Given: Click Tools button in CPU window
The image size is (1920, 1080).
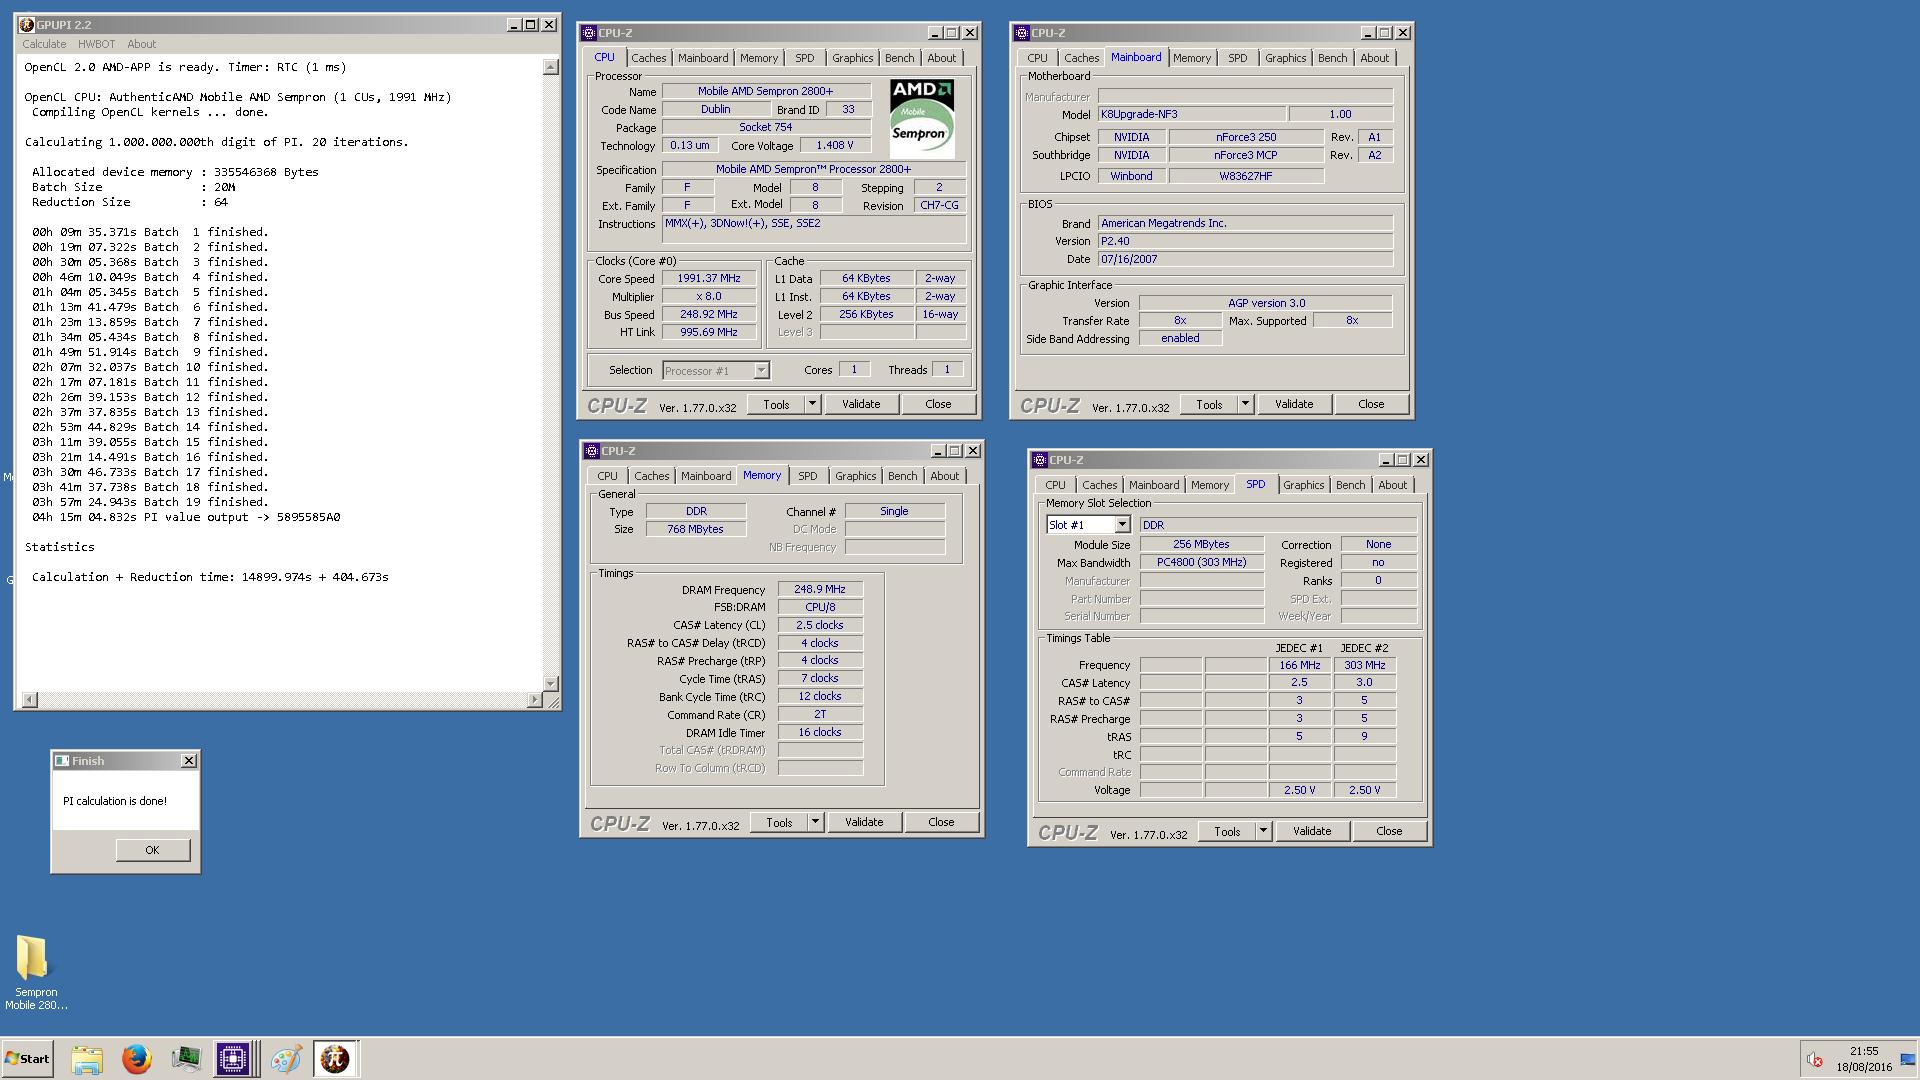Looking at the screenshot, I should [776, 404].
